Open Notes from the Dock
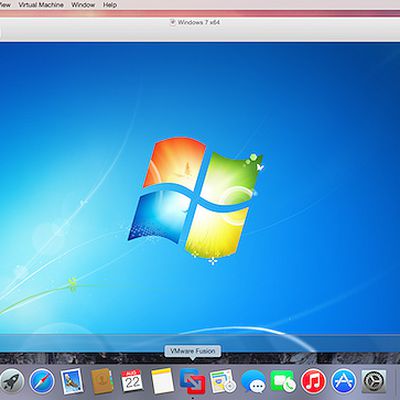This screenshot has height=400, width=400. coord(162,381)
